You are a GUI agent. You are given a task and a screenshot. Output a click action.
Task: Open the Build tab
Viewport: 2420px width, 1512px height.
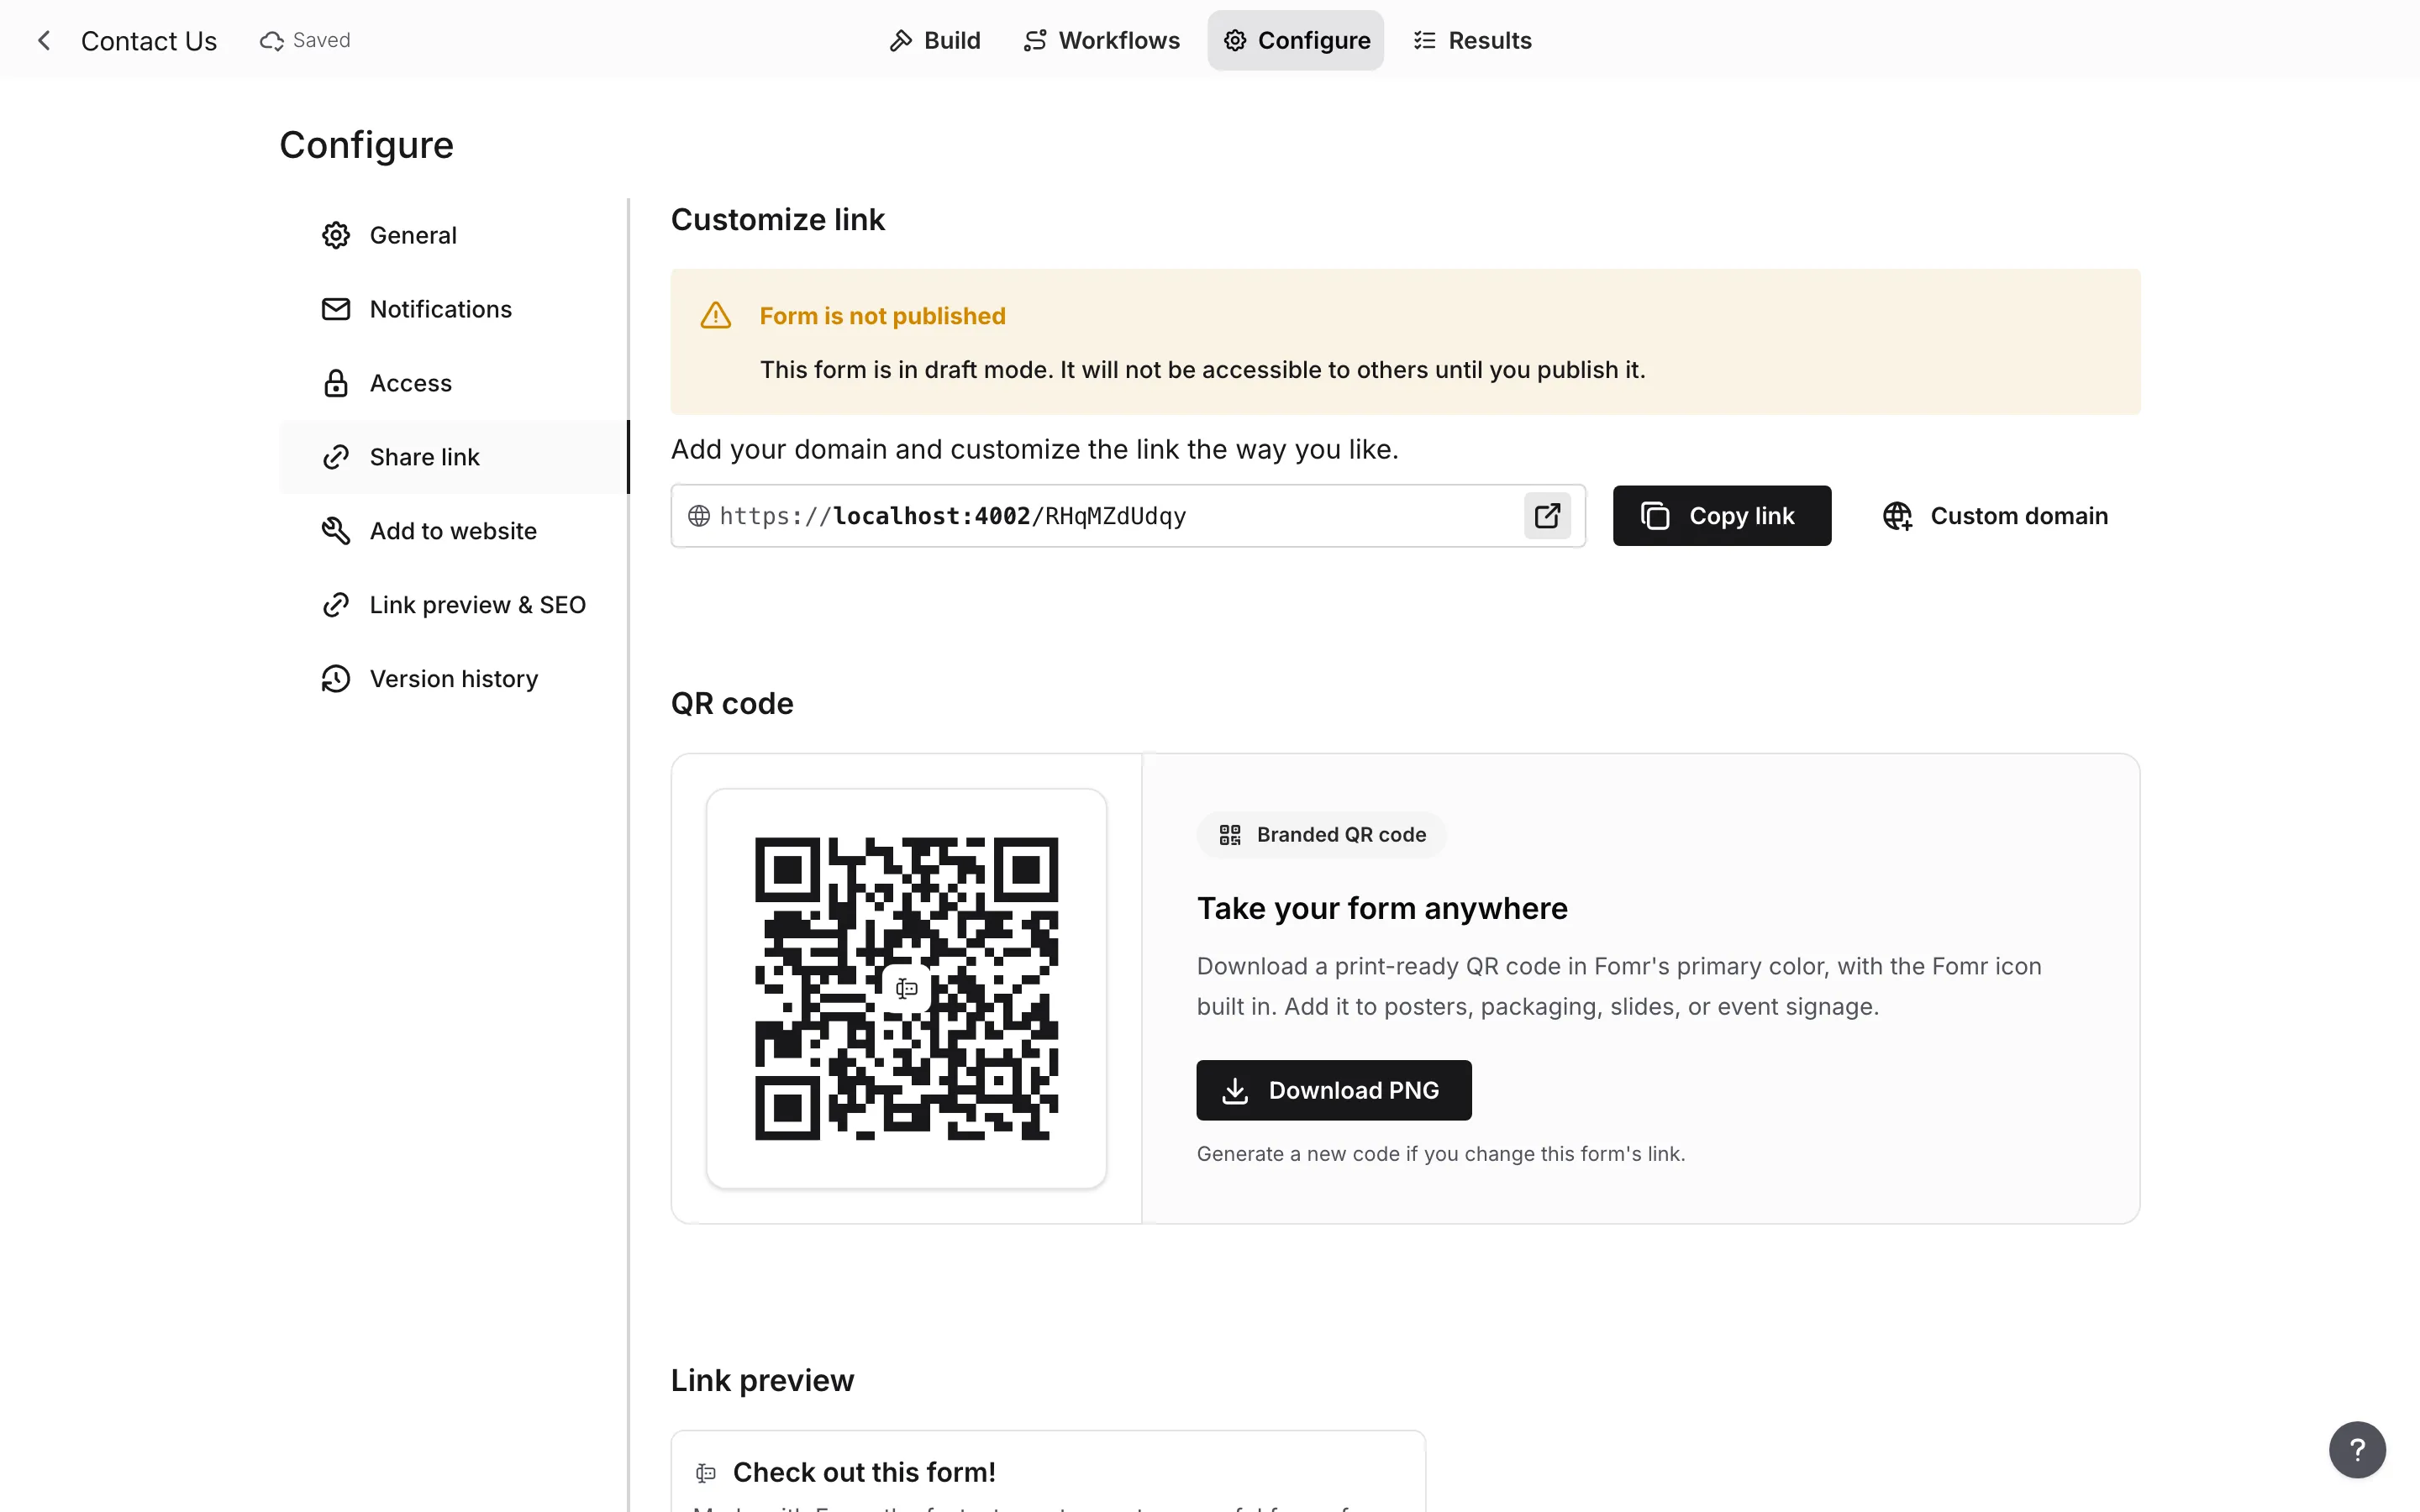934,40
